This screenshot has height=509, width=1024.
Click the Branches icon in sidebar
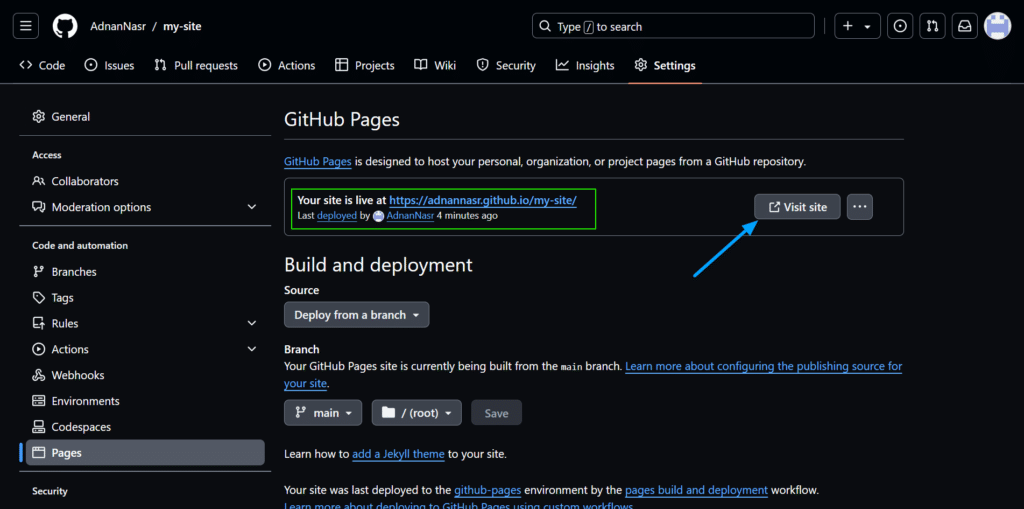(39, 272)
